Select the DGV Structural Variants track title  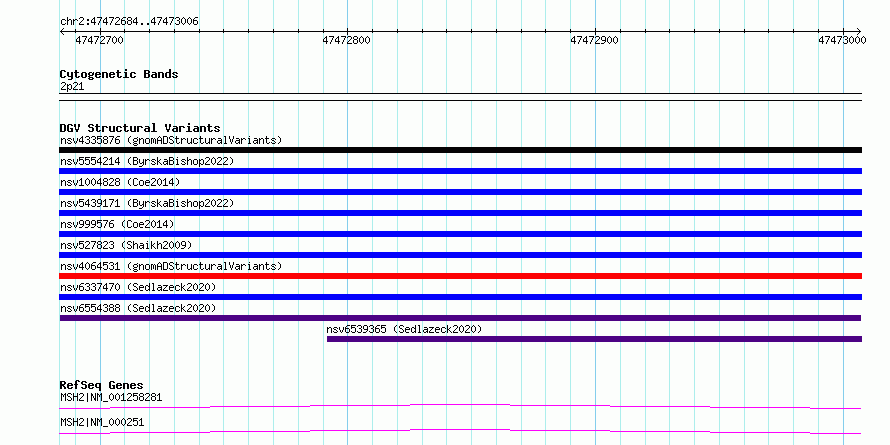pyautogui.click(x=140, y=128)
